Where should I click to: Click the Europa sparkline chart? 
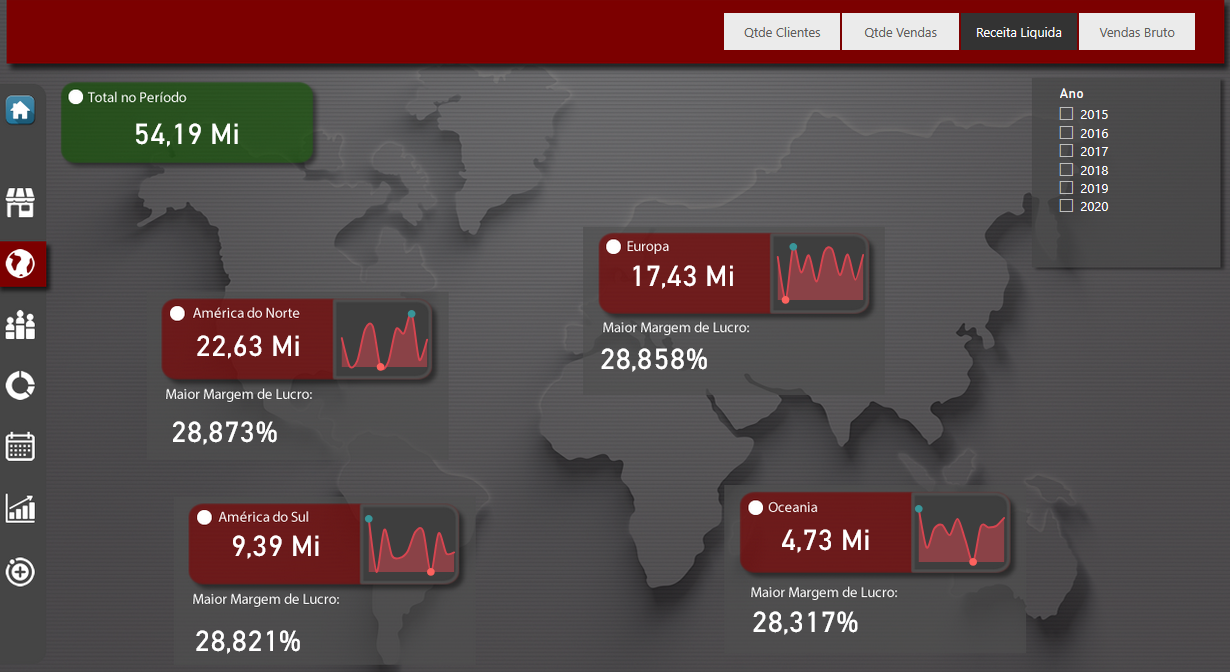click(819, 273)
